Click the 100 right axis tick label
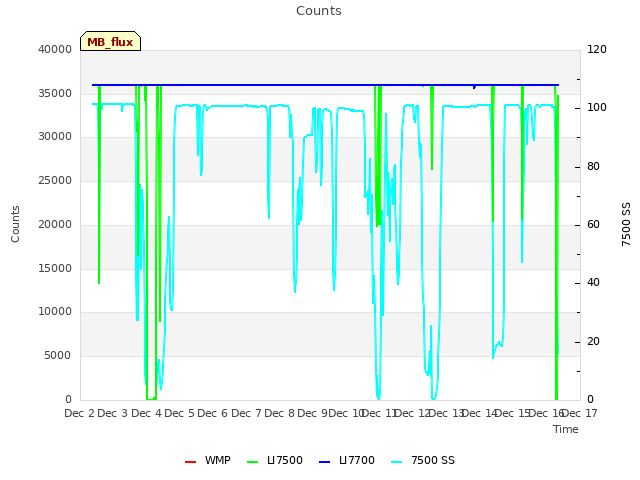Screen dimensions: 640x480 (597, 108)
